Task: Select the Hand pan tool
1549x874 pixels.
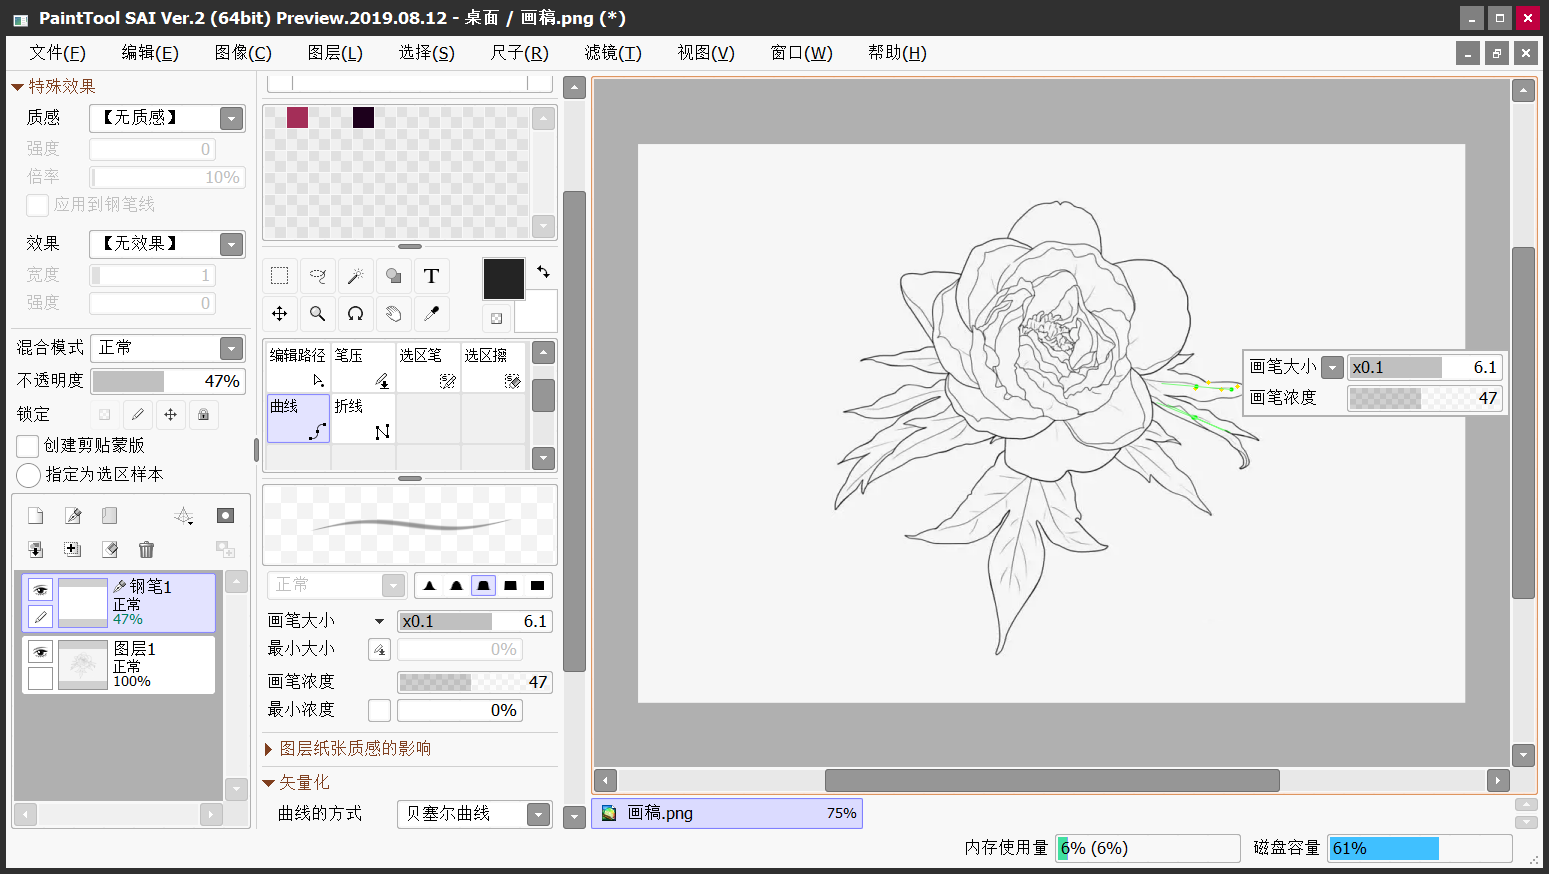Action: click(393, 314)
